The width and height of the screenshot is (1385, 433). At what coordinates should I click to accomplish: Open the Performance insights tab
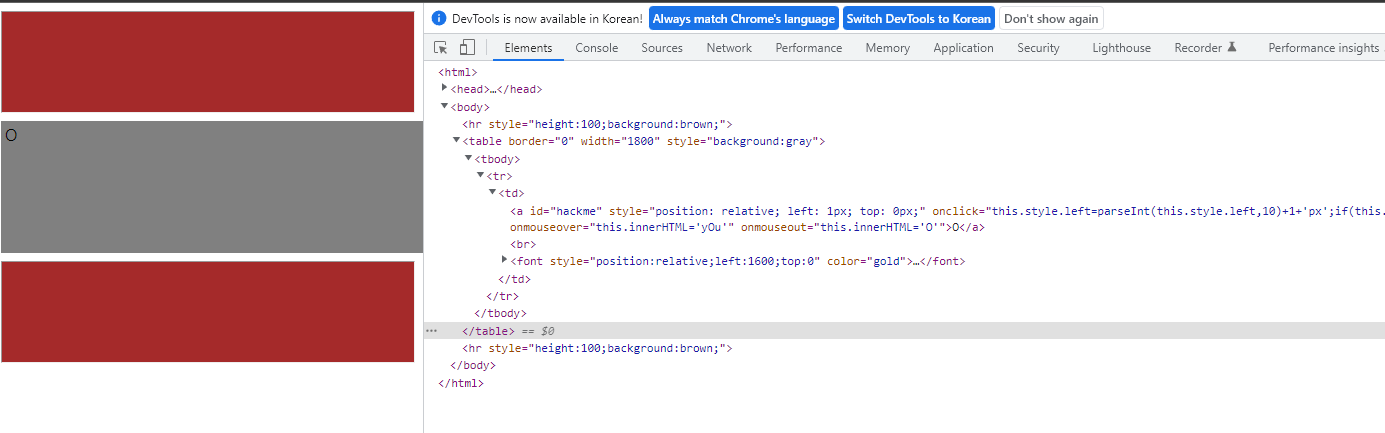1324,48
